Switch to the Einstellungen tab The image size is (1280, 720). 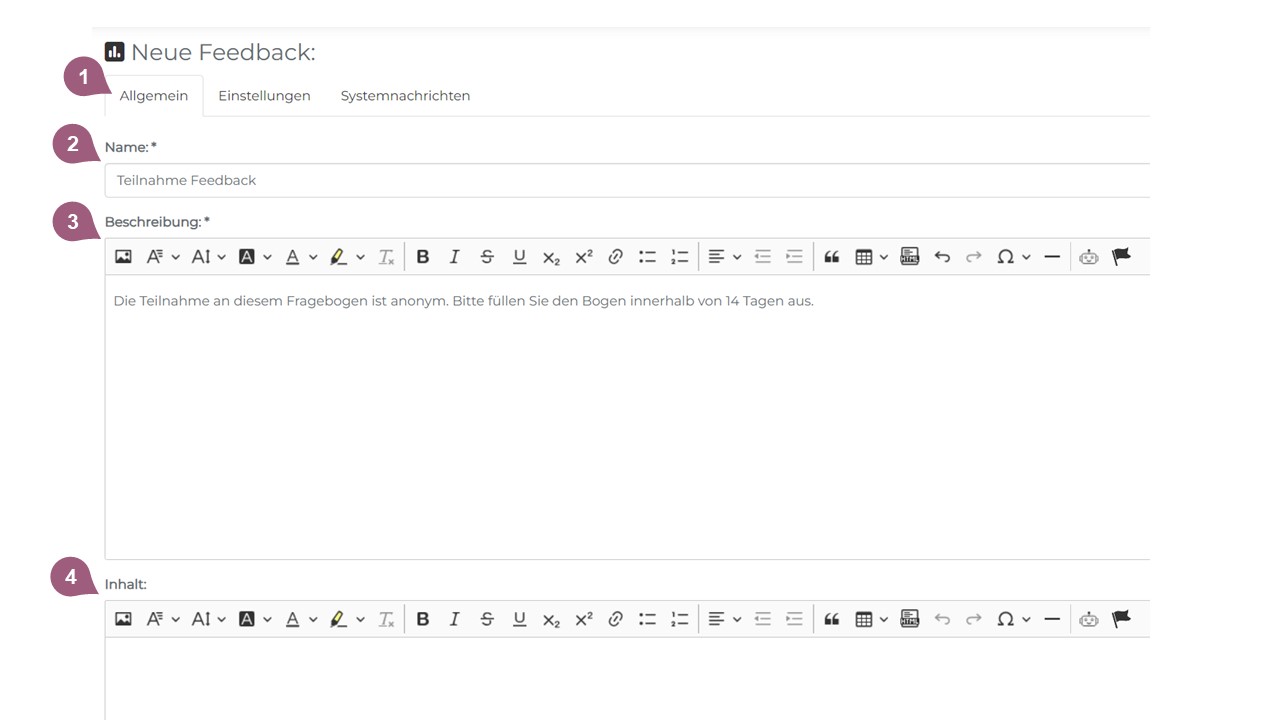pyautogui.click(x=264, y=96)
